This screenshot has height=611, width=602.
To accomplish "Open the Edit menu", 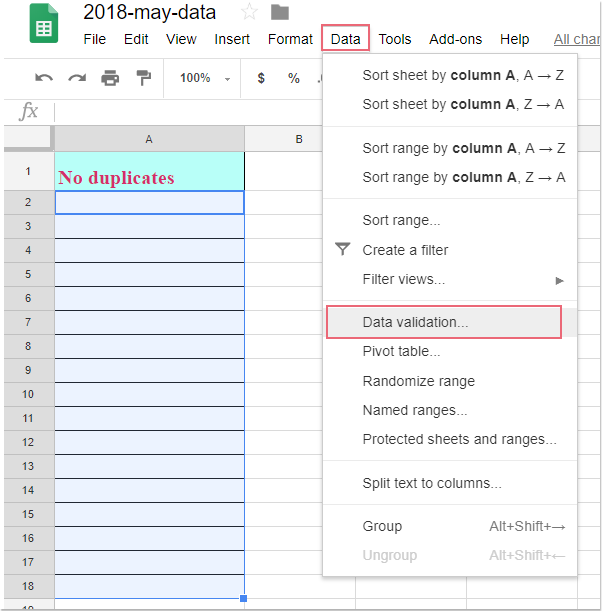I will [136, 39].
